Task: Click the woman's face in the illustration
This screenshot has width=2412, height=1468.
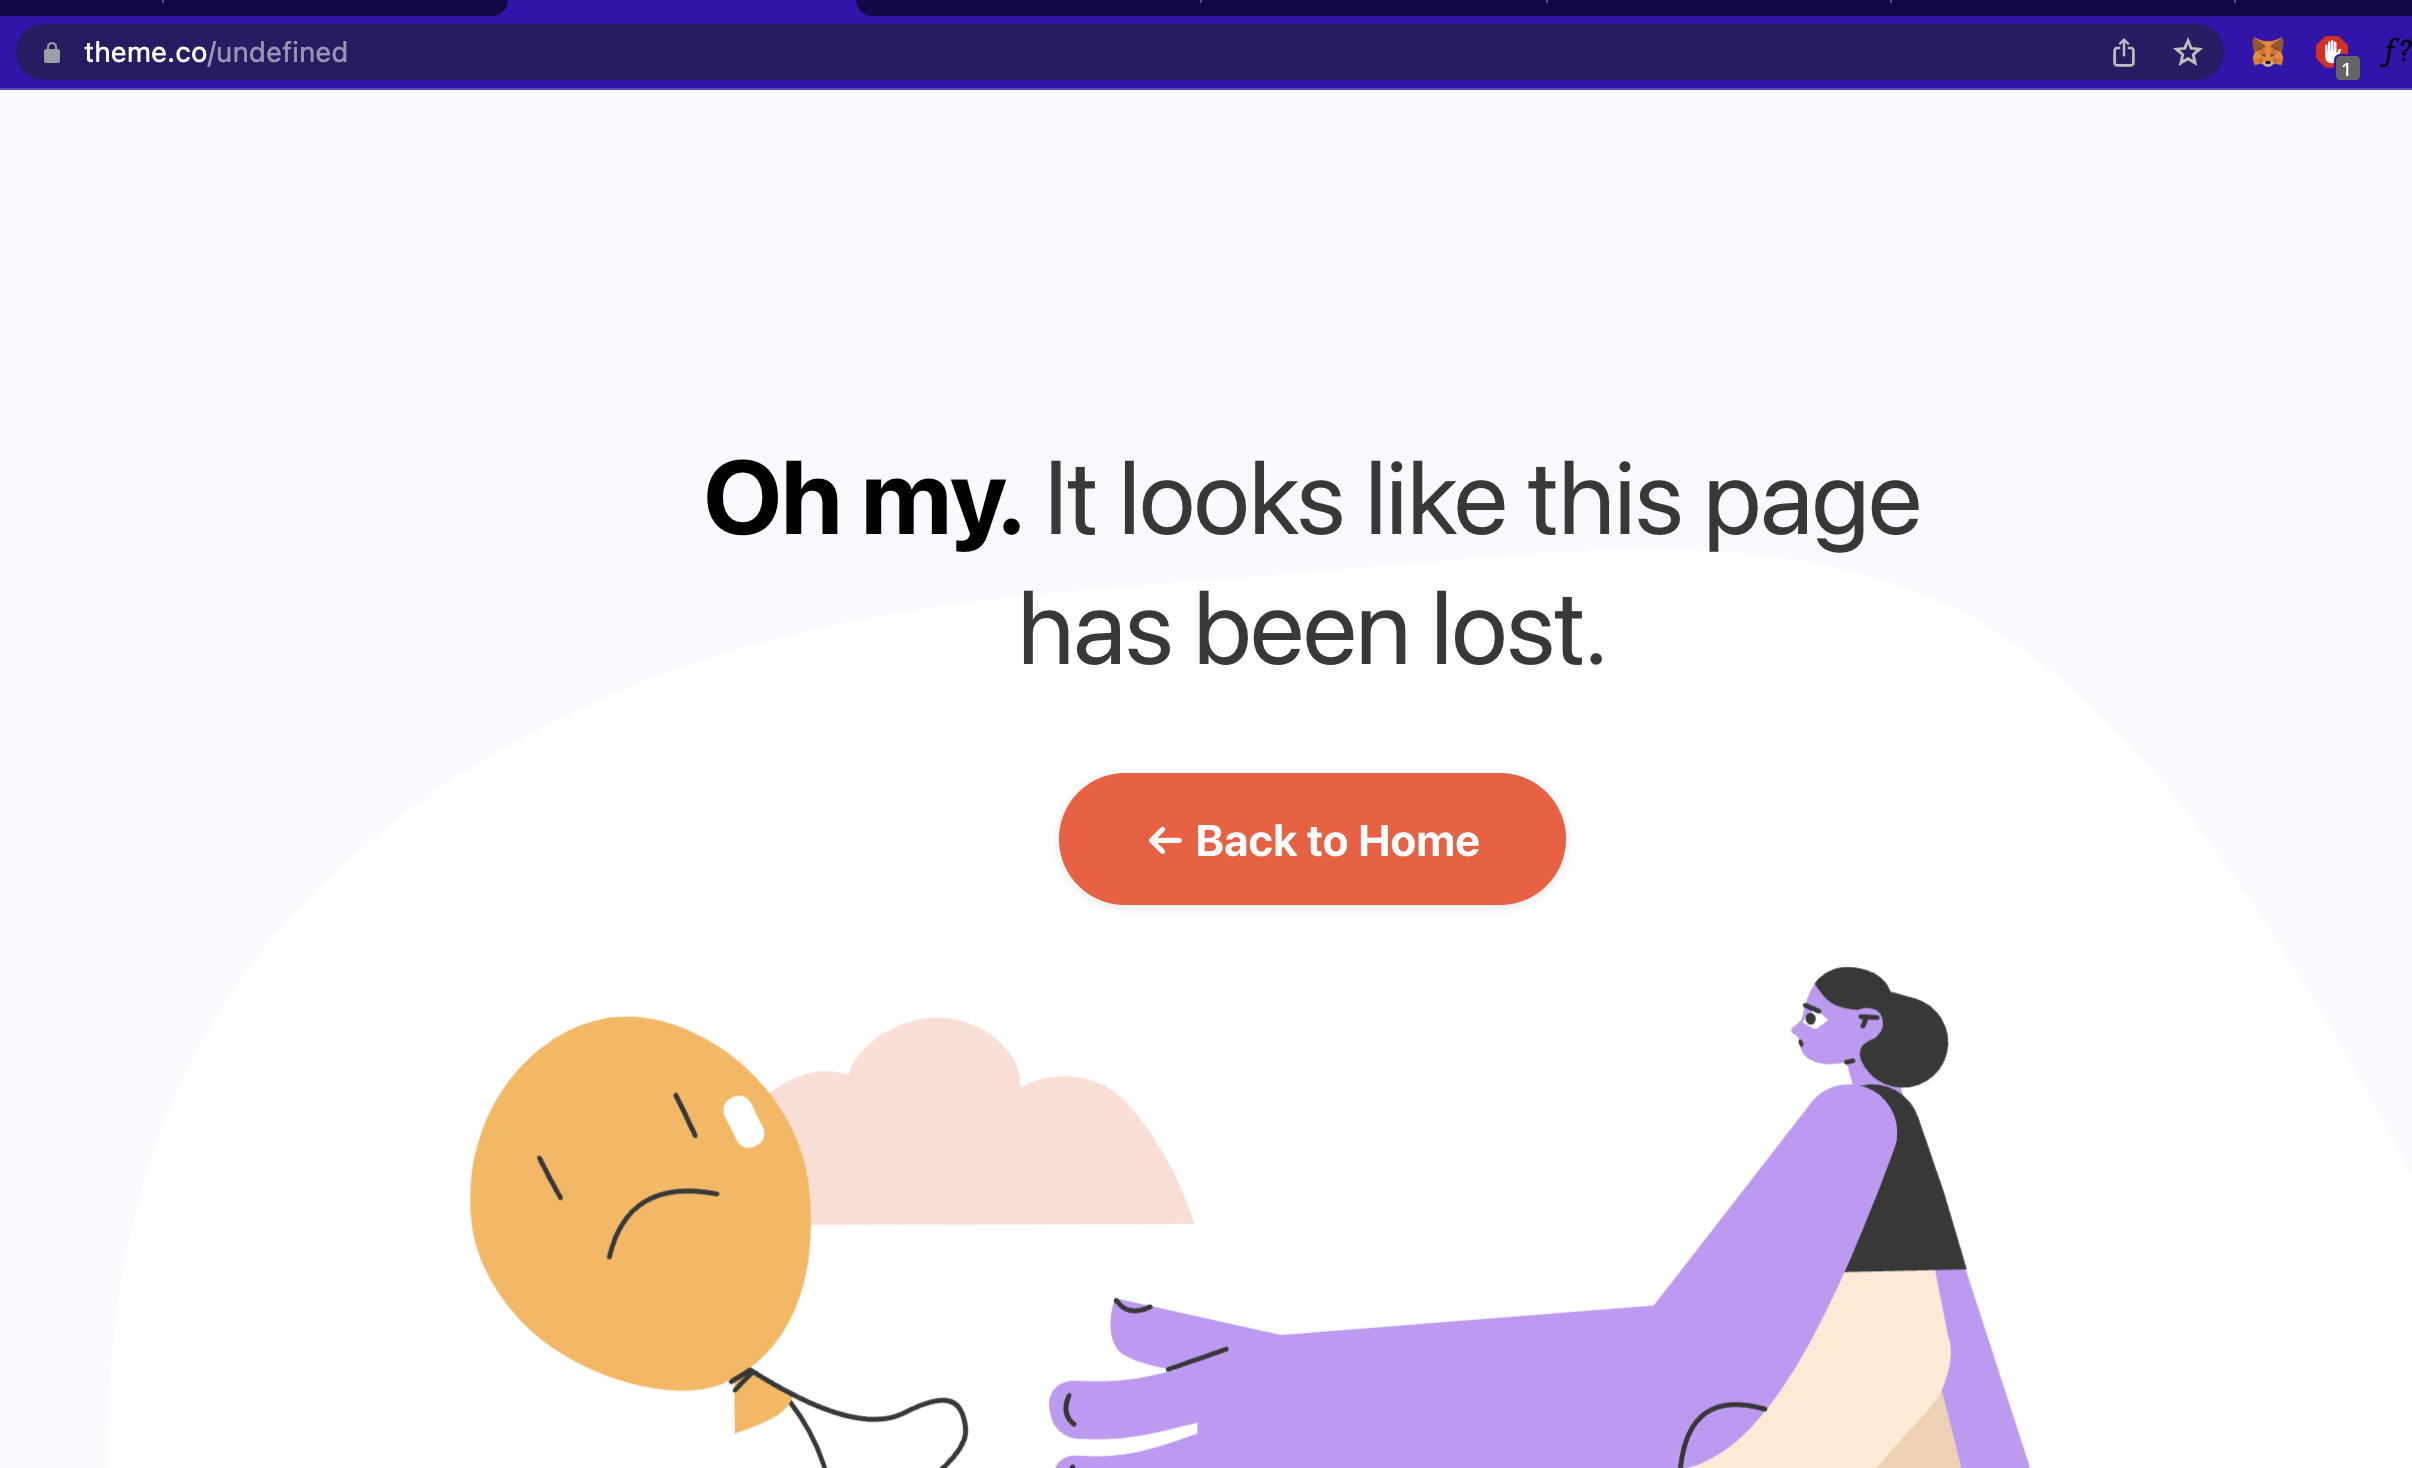Action: 1830,1025
